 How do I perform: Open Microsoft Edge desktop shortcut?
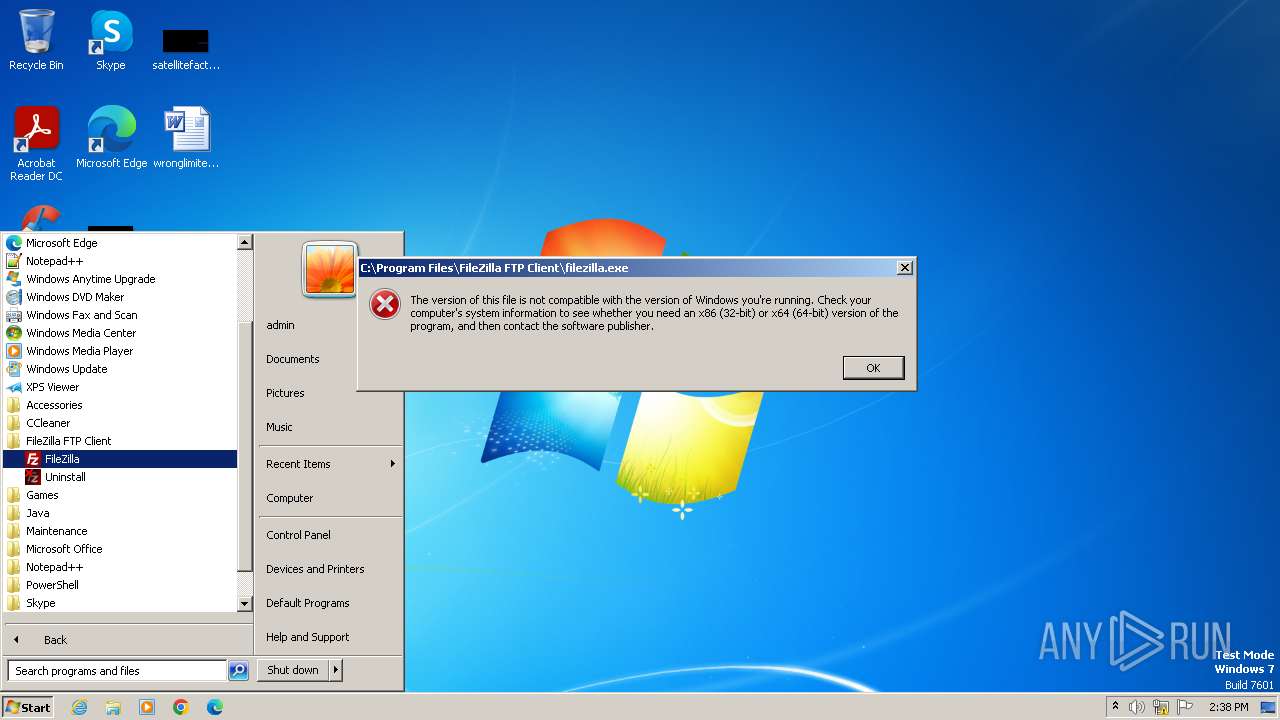point(111,137)
